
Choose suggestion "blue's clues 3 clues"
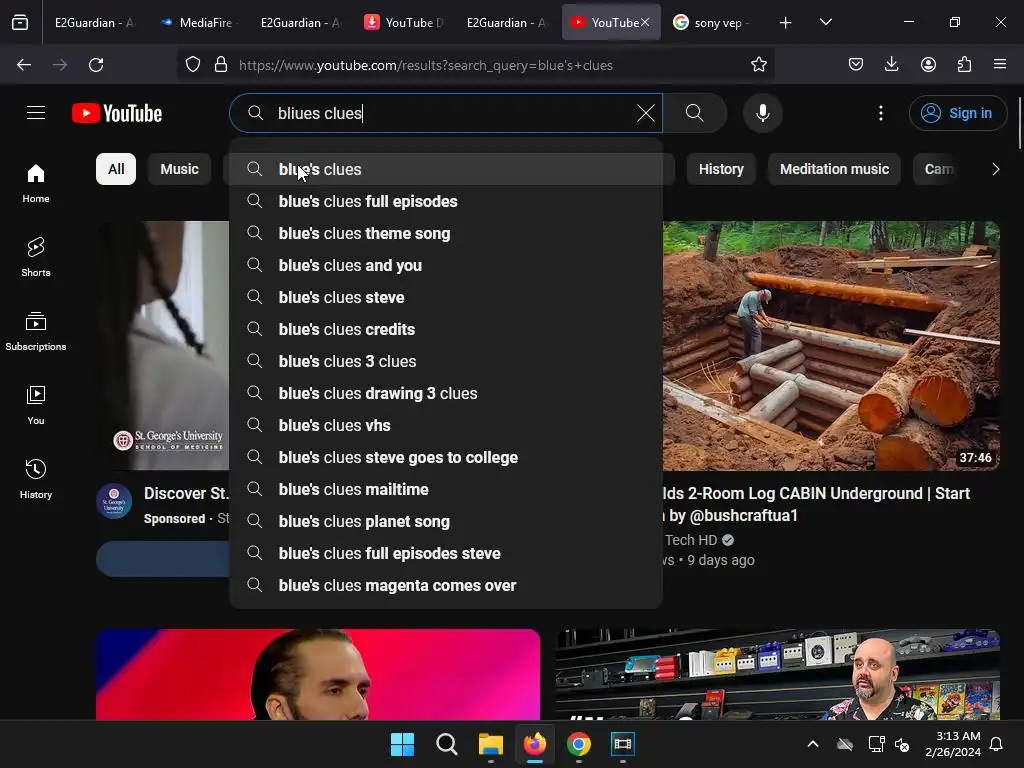[x=446, y=361]
